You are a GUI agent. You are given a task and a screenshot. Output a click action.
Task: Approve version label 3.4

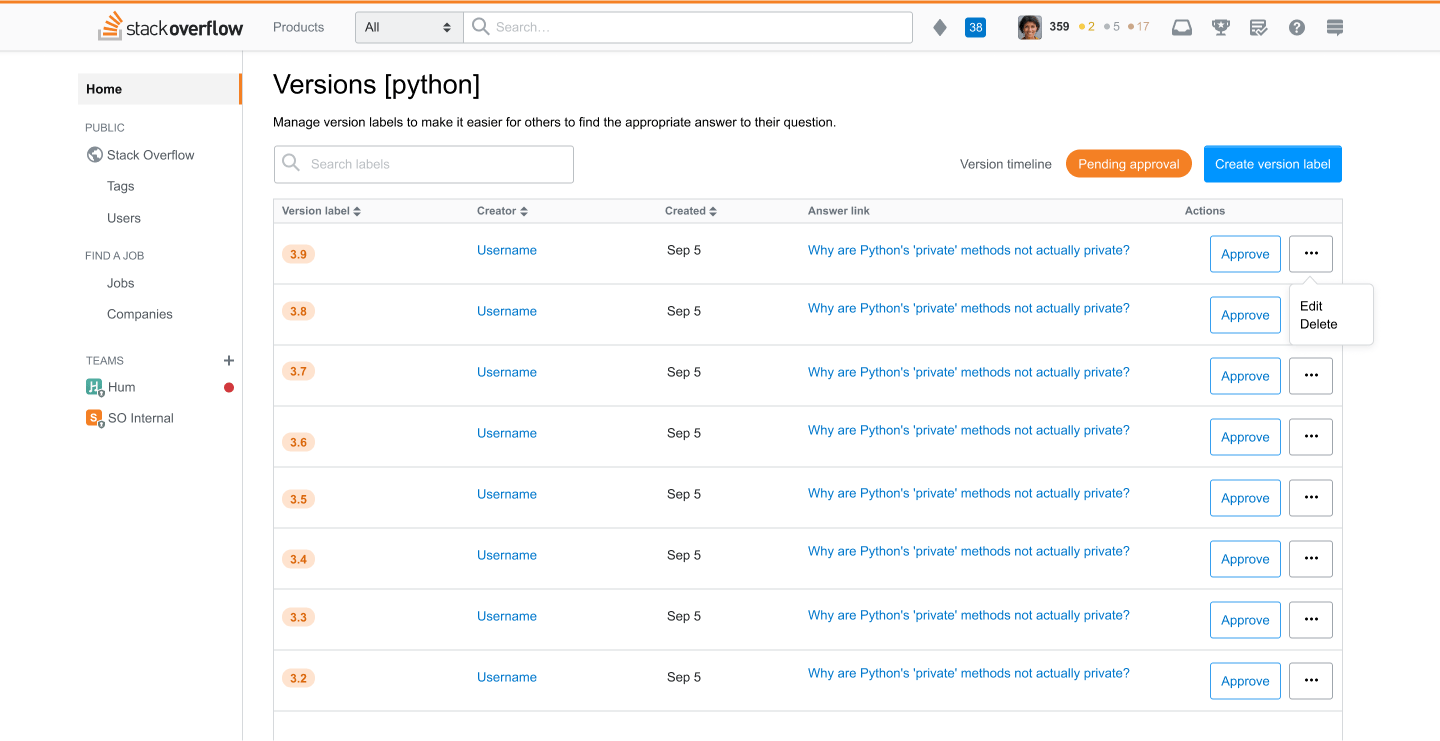[1245, 559]
